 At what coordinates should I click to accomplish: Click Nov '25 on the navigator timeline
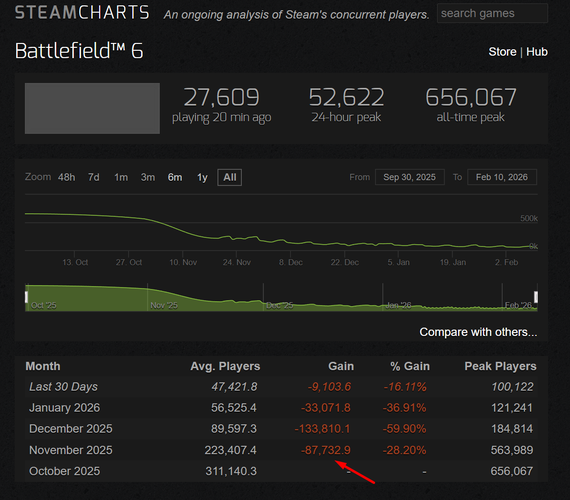tap(164, 305)
